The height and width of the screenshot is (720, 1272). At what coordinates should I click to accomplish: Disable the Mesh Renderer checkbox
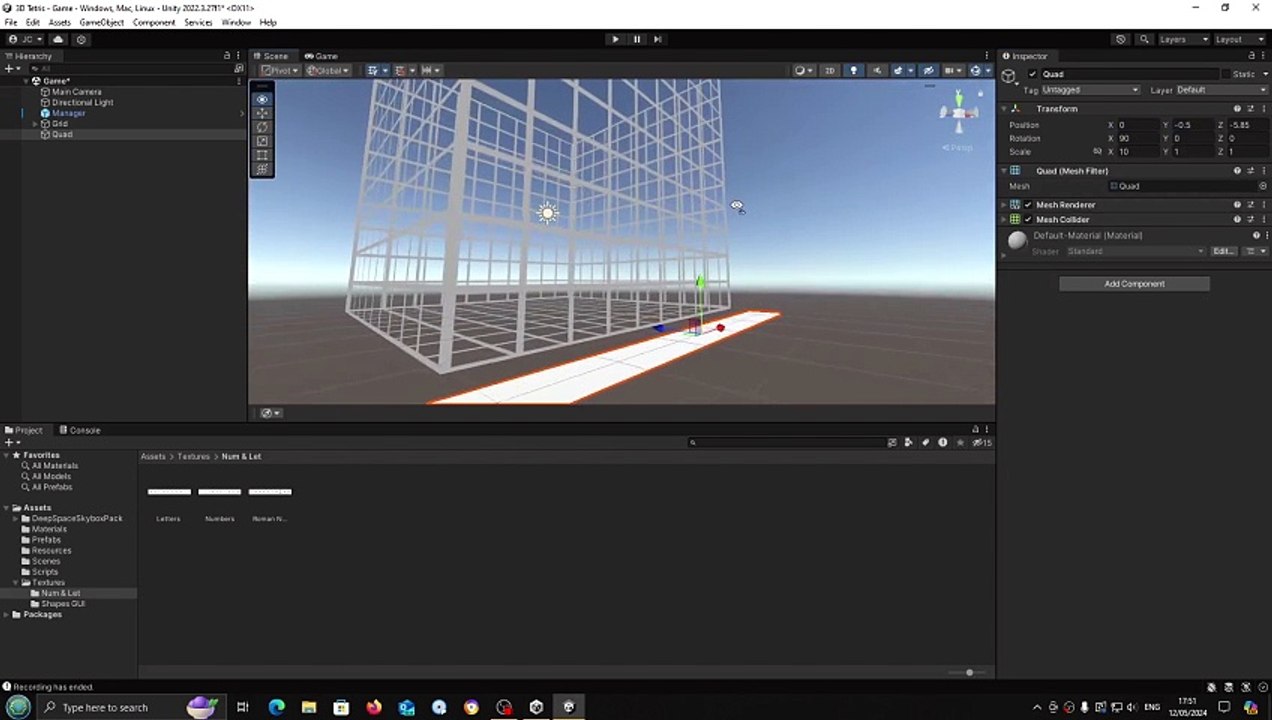[1028, 205]
